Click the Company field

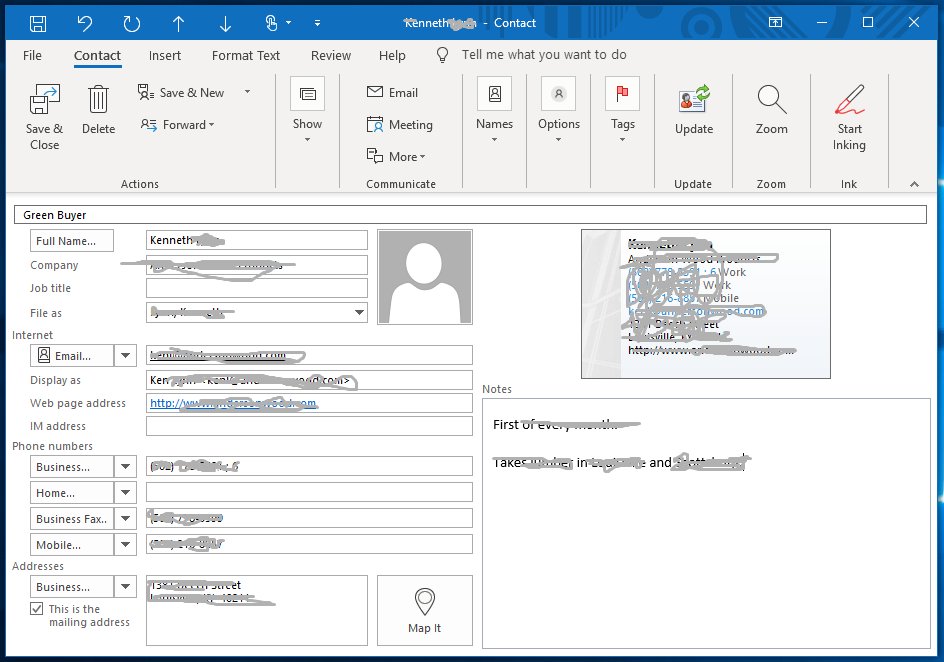tap(256, 265)
